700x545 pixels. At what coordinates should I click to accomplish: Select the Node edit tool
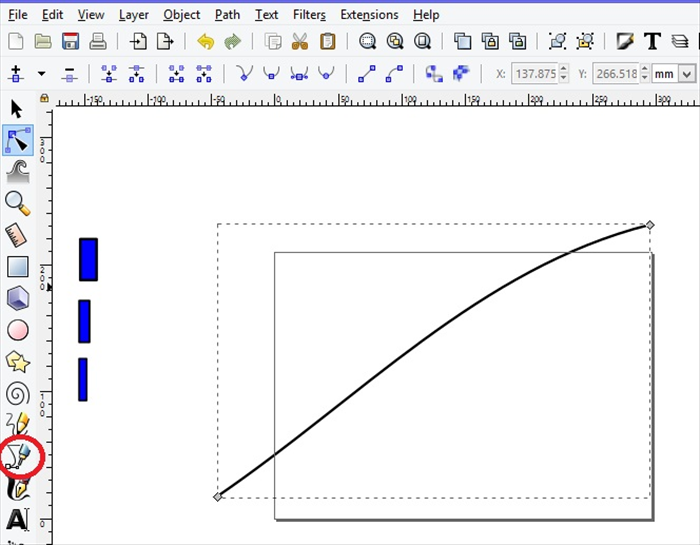click(x=18, y=140)
